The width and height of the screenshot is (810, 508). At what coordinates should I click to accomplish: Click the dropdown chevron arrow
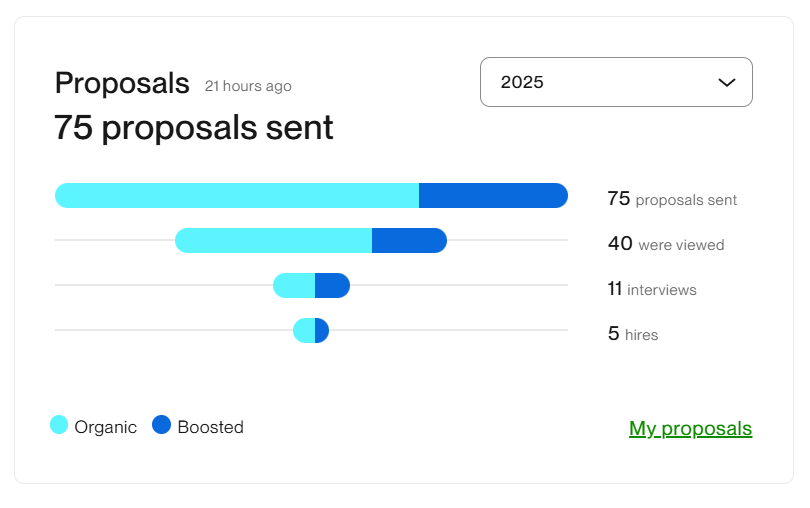[727, 83]
